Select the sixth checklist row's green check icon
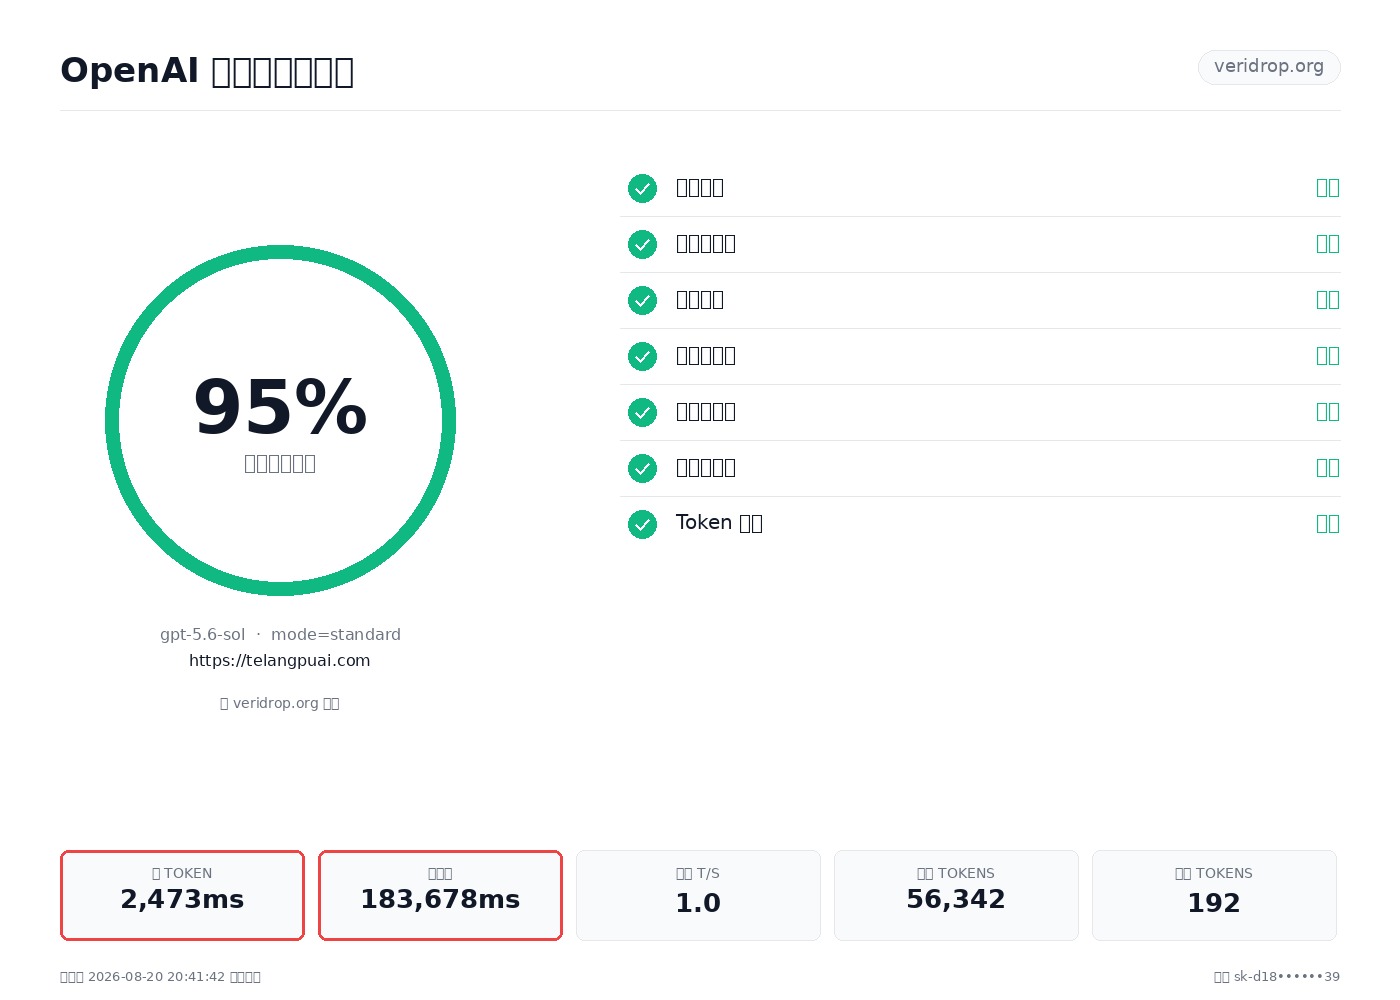The height and width of the screenshot is (1000, 1400). [x=642, y=468]
